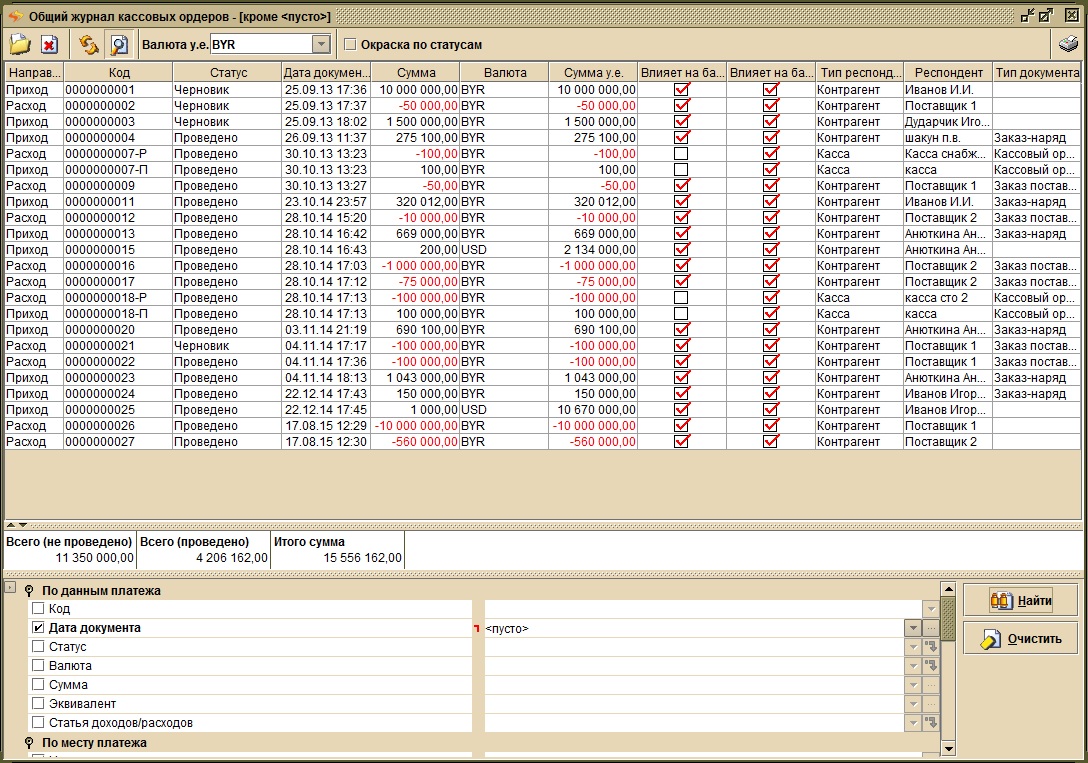This screenshot has width=1088, height=763.
Task: Click the Статус filter value field
Action: [694, 646]
